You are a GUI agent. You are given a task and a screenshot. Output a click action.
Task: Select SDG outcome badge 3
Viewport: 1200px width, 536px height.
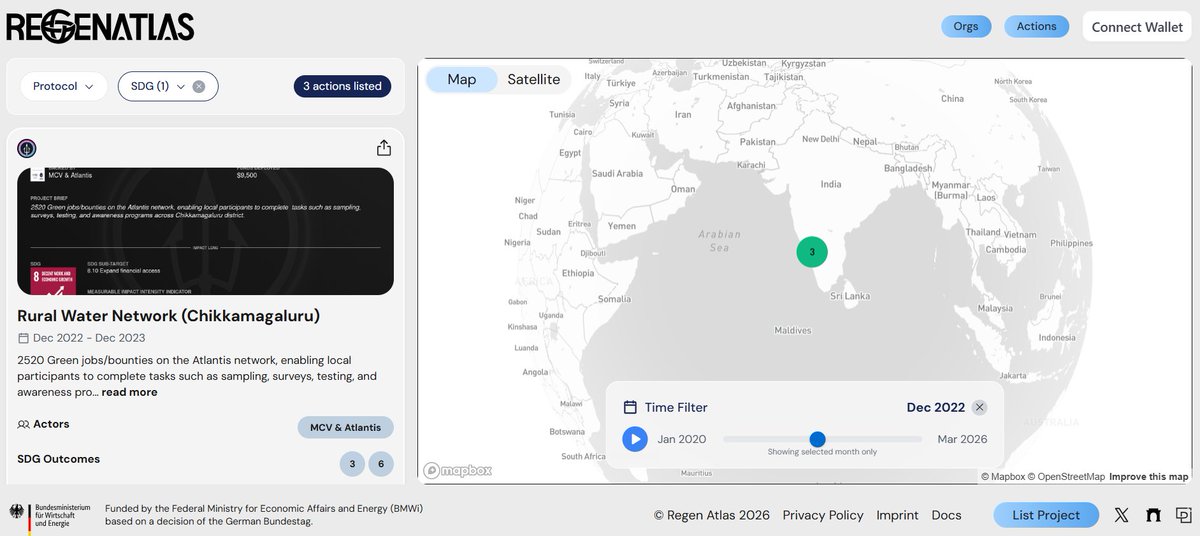pyautogui.click(x=352, y=464)
